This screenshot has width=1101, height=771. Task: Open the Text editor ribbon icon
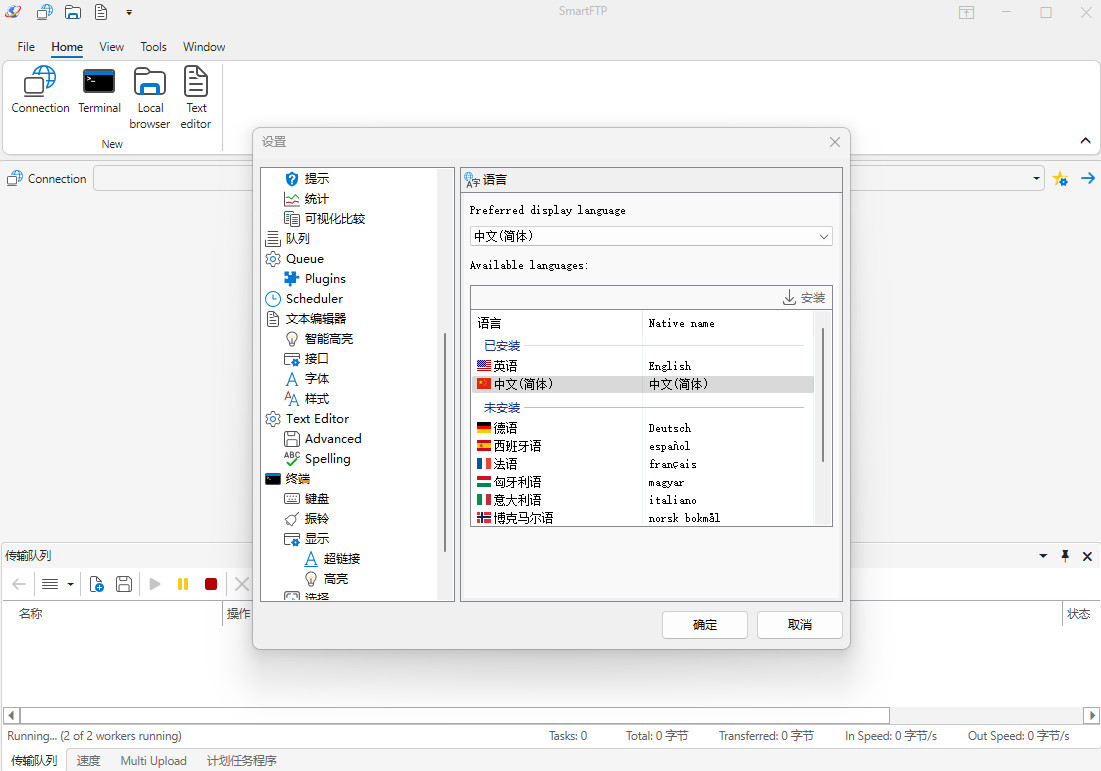(196, 98)
